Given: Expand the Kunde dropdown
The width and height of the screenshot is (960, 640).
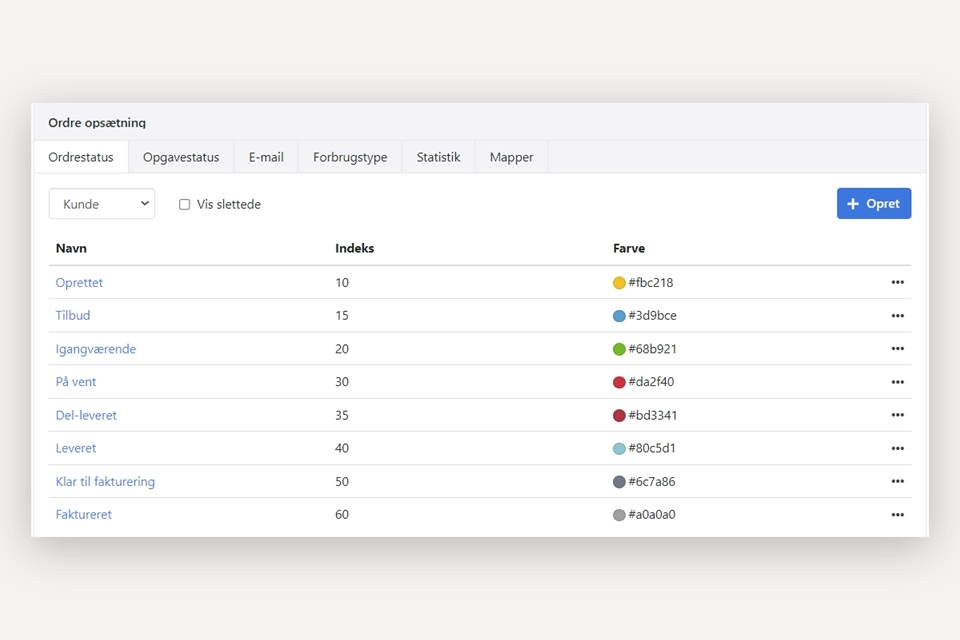Looking at the screenshot, I should point(102,204).
